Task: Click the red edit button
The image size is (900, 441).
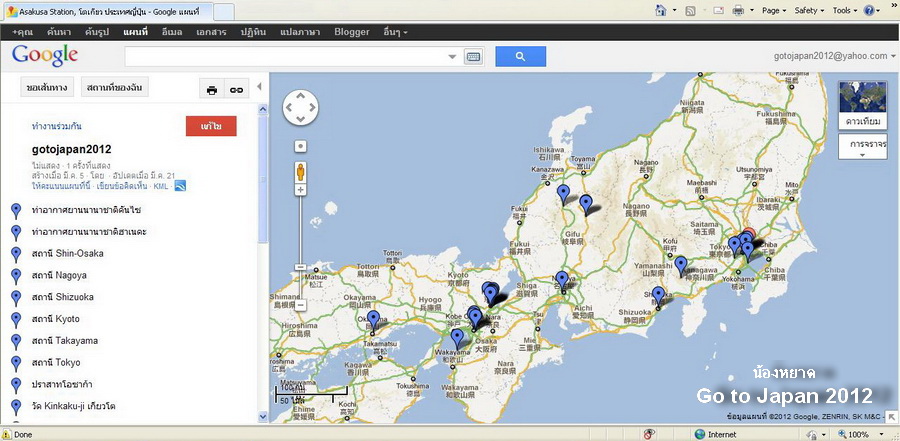Action: pos(211,126)
